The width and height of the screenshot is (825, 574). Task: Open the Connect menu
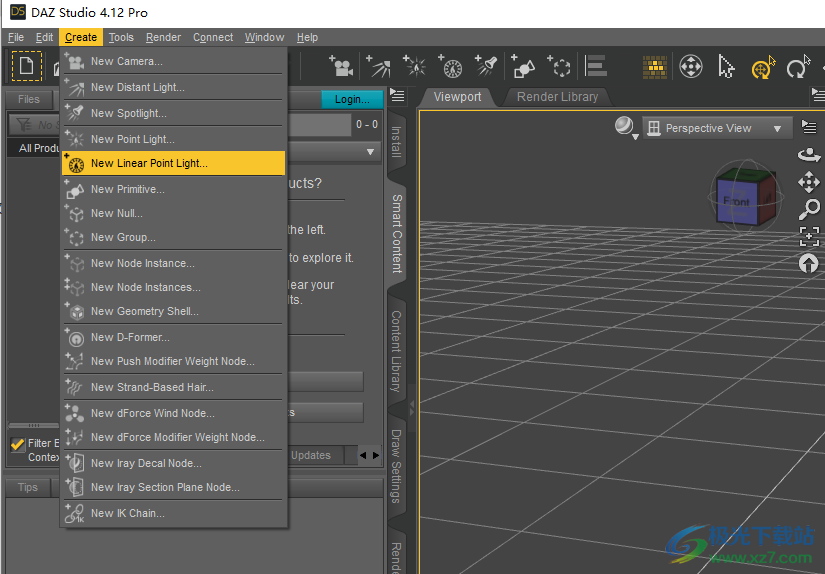[213, 37]
